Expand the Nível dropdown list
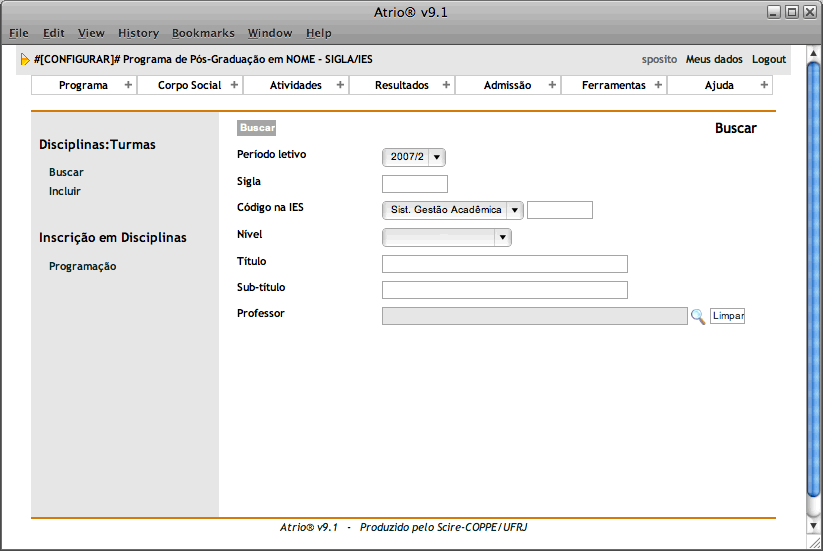The height and width of the screenshot is (551, 823). coord(447,237)
